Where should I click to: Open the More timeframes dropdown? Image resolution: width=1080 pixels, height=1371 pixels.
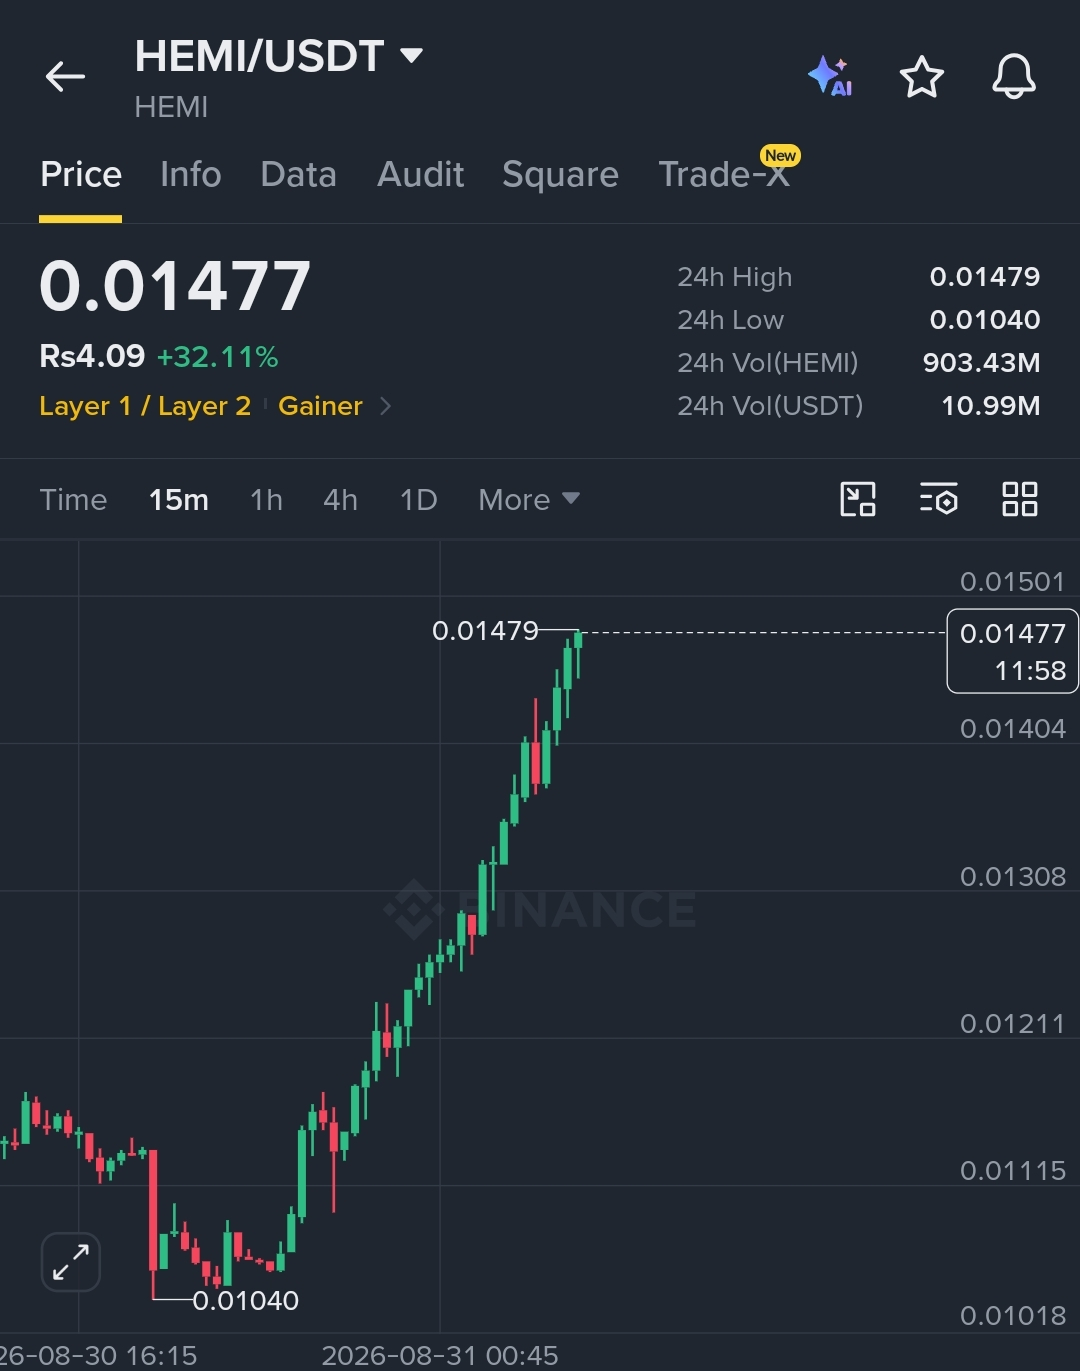[529, 499]
